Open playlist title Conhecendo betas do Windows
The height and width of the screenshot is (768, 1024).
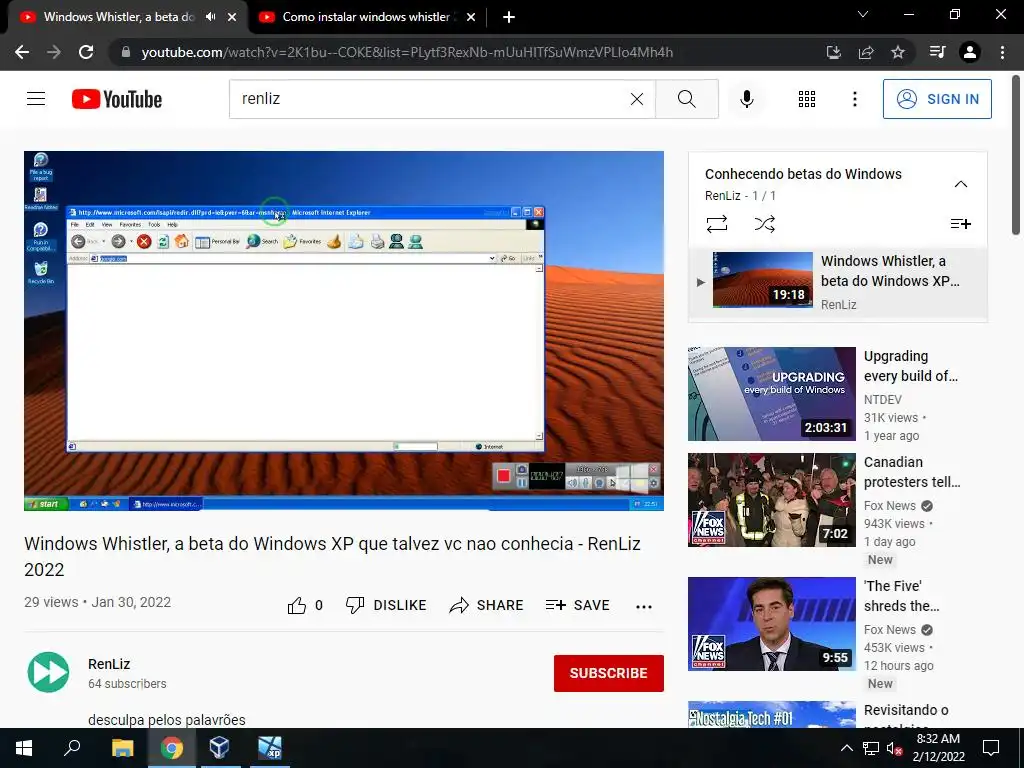pyautogui.click(x=803, y=174)
